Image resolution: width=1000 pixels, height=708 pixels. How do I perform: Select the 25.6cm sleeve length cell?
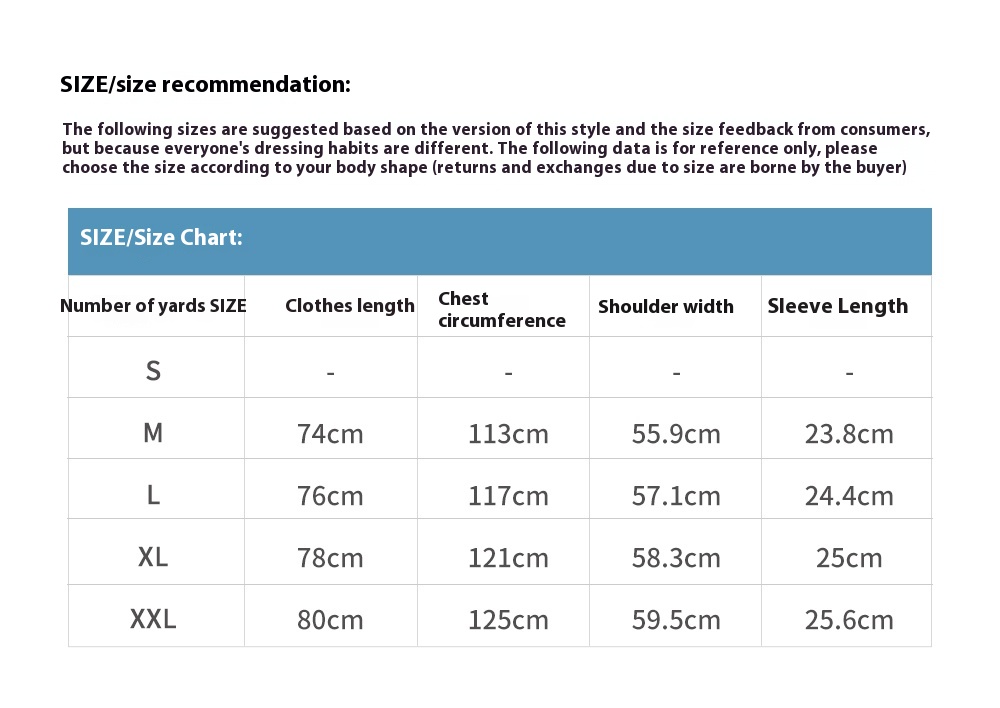[x=849, y=620]
